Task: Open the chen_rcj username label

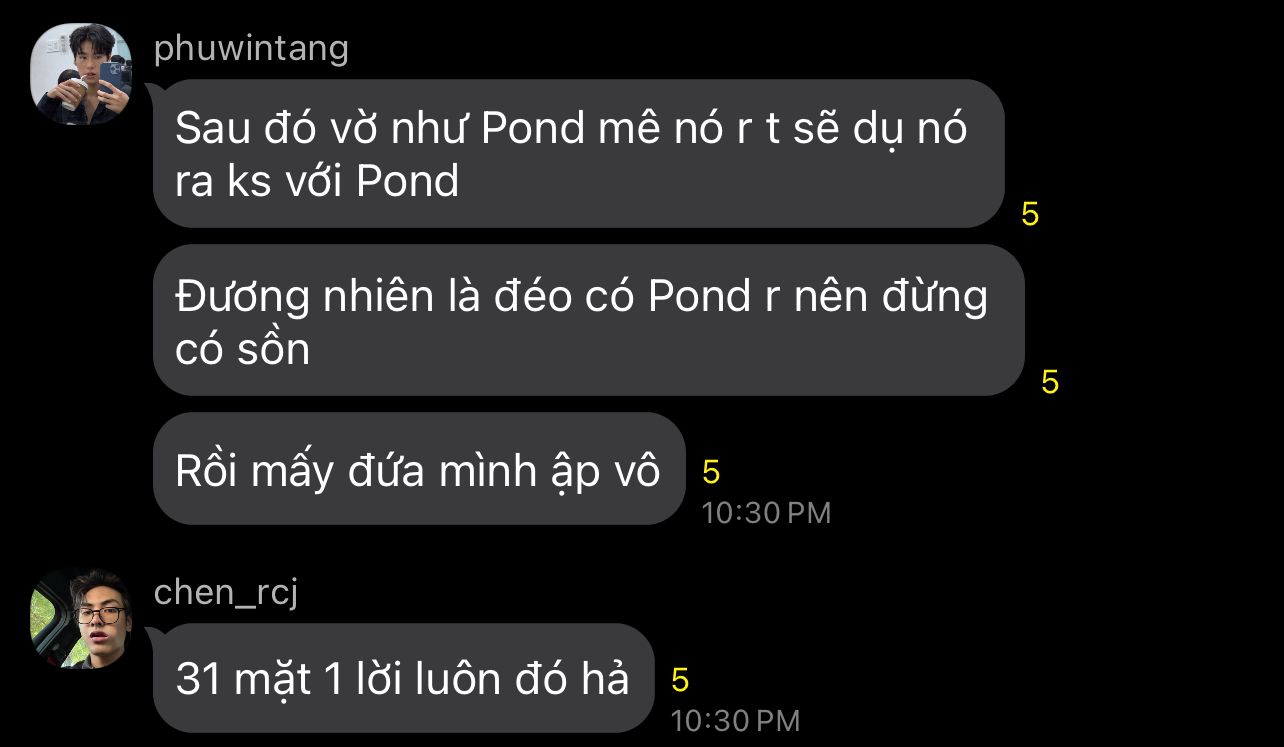Action: click(226, 592)
